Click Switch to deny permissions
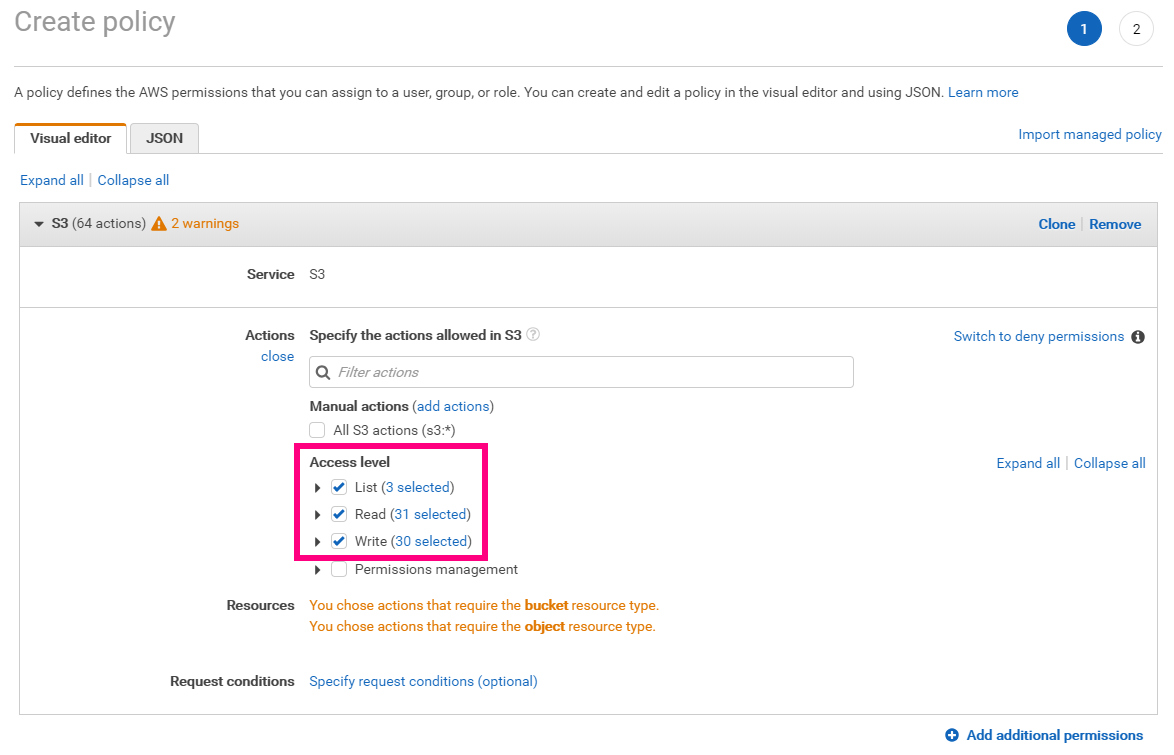This screenshot has height=755, width=1174. pyautogui.click(x=1038, y=336)
